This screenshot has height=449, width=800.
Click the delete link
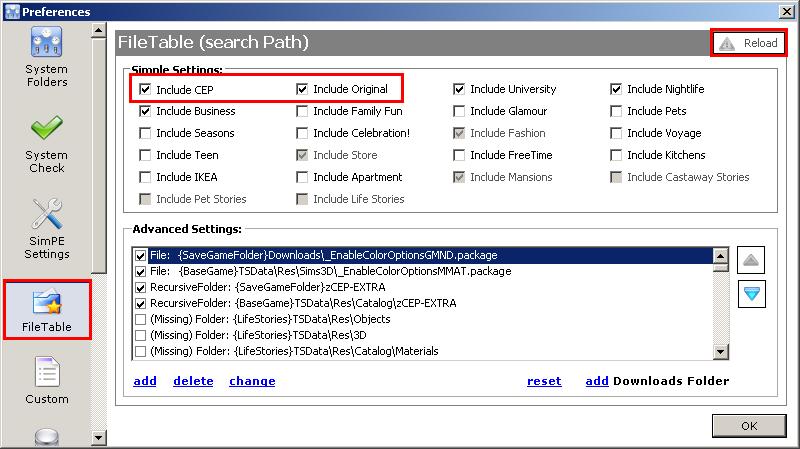point(193,381)
